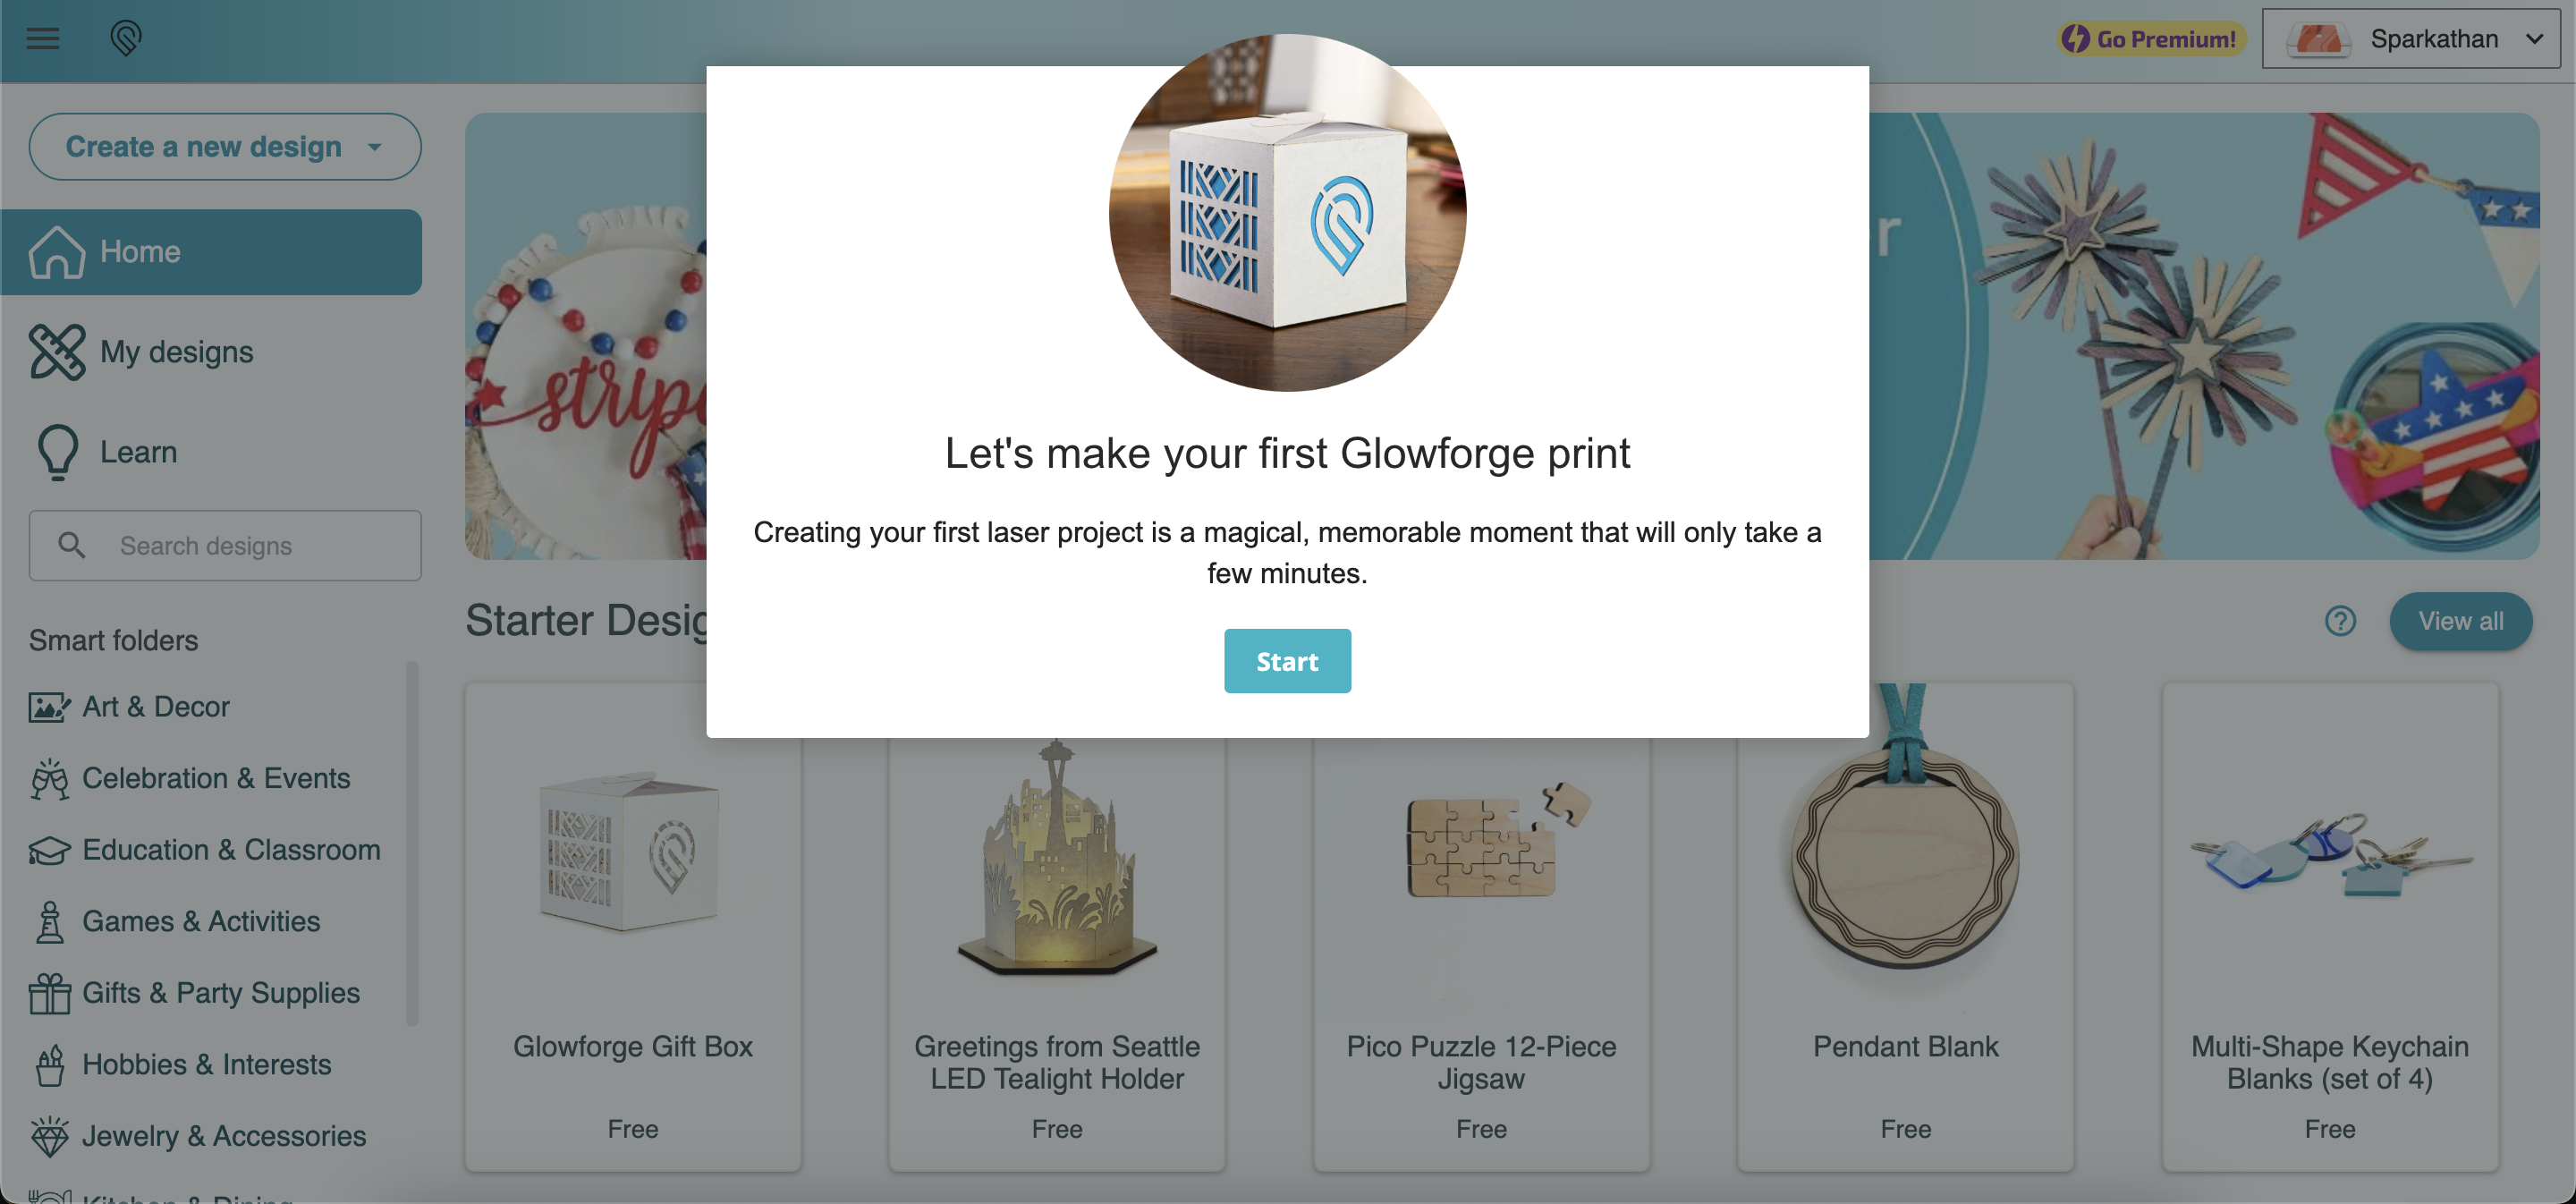Click the Learn lightbulb icon

[x=57, y=451]
